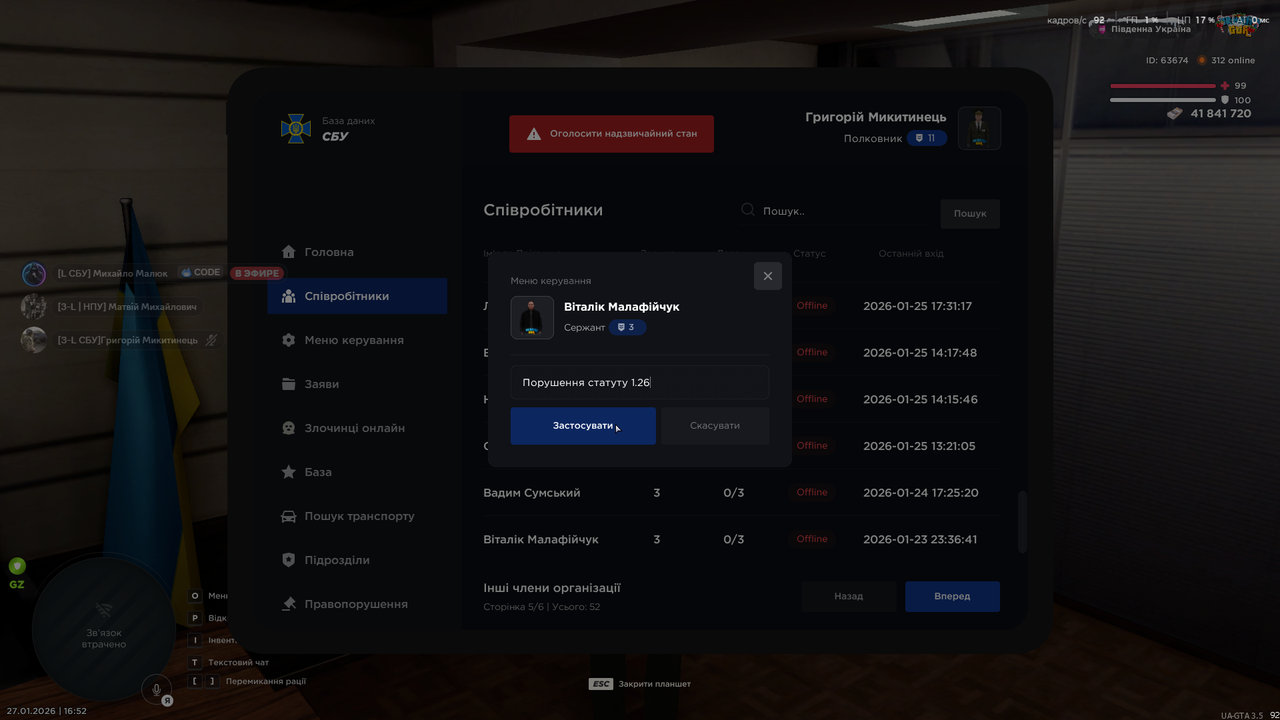
Task: Click Віталік Малафійчук avatar in dialog
Action: [532, 318]
